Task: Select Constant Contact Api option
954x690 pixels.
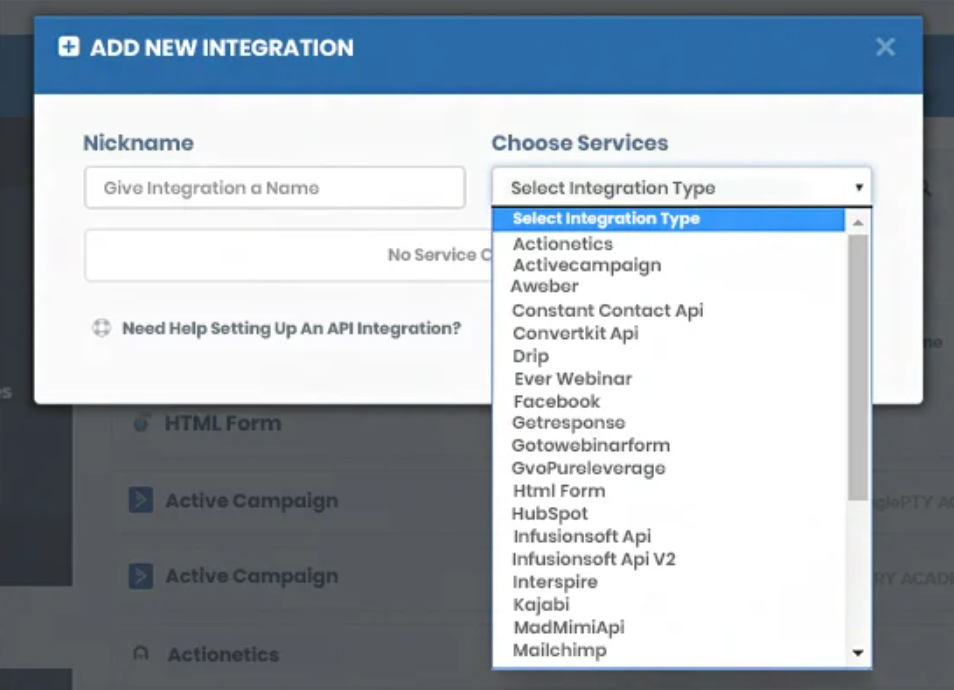Action: 608,310
